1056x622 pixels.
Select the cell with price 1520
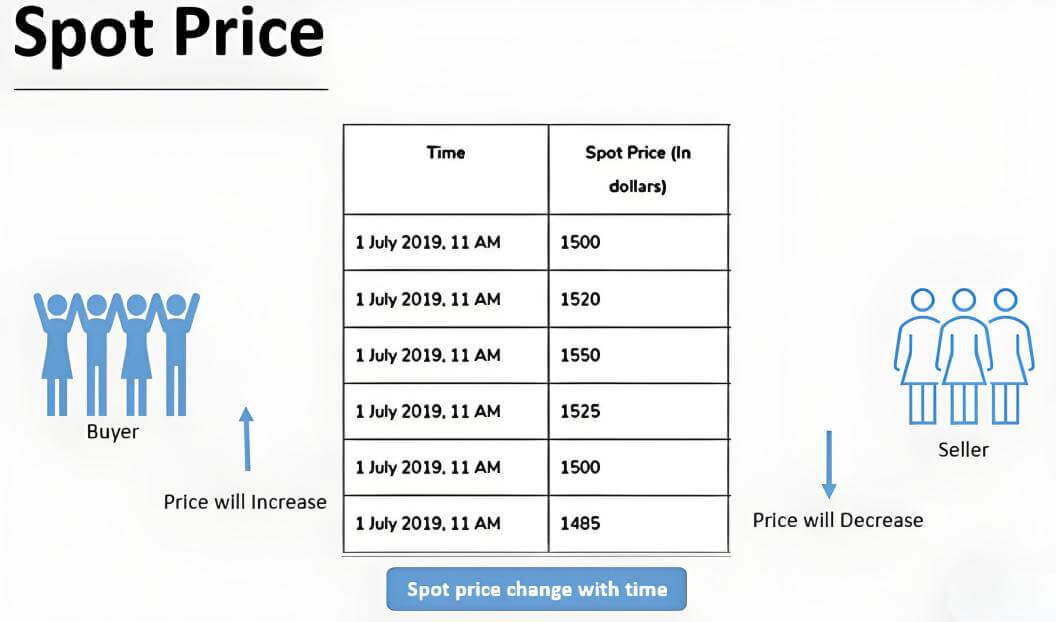(638, 299)
